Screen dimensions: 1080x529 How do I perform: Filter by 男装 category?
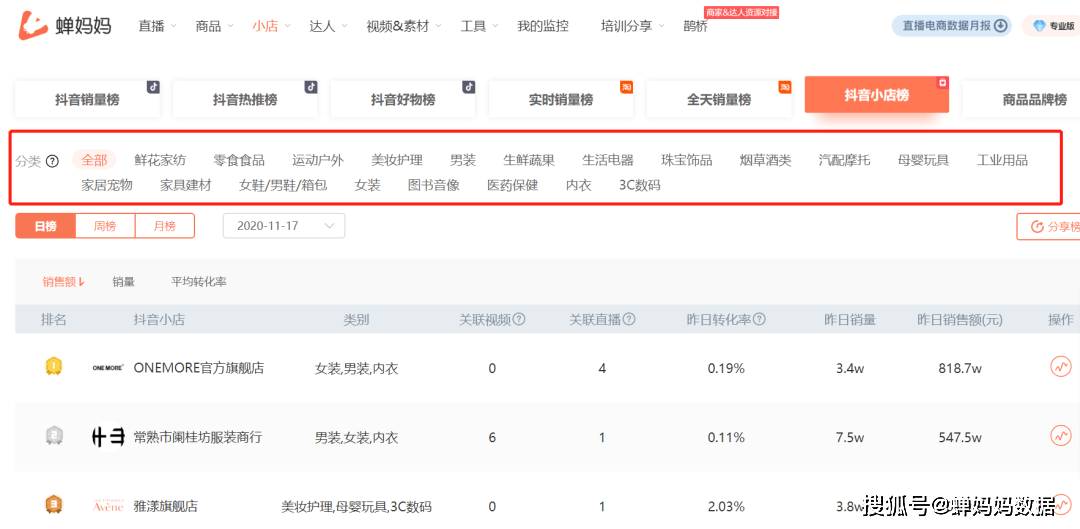pyautogui.click(x=463, y=160)
